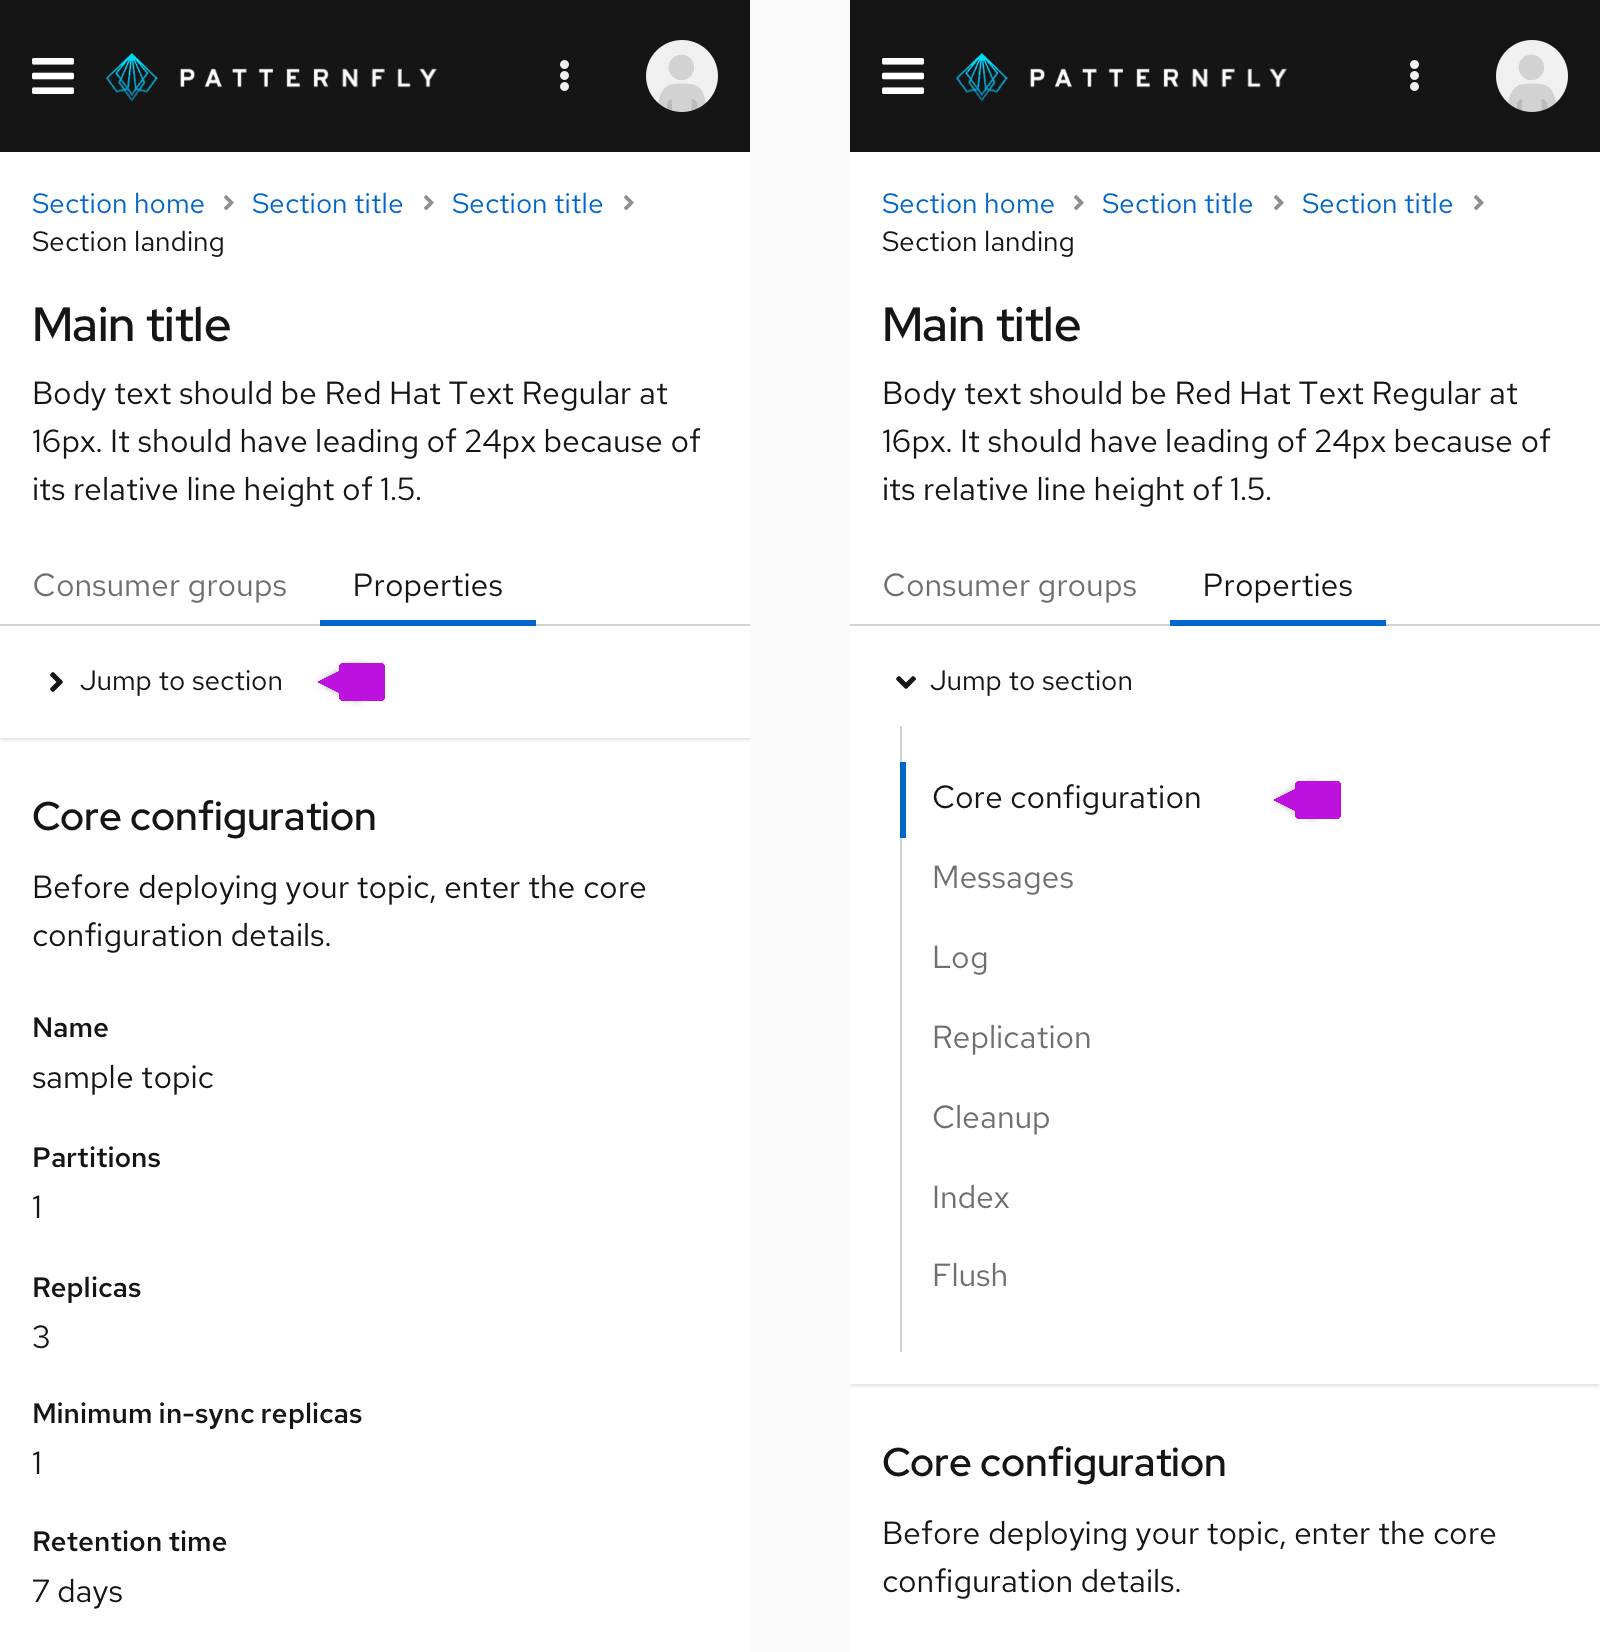
Task: Select Cleanup in jump links list
Action: tap(991, 1117)
